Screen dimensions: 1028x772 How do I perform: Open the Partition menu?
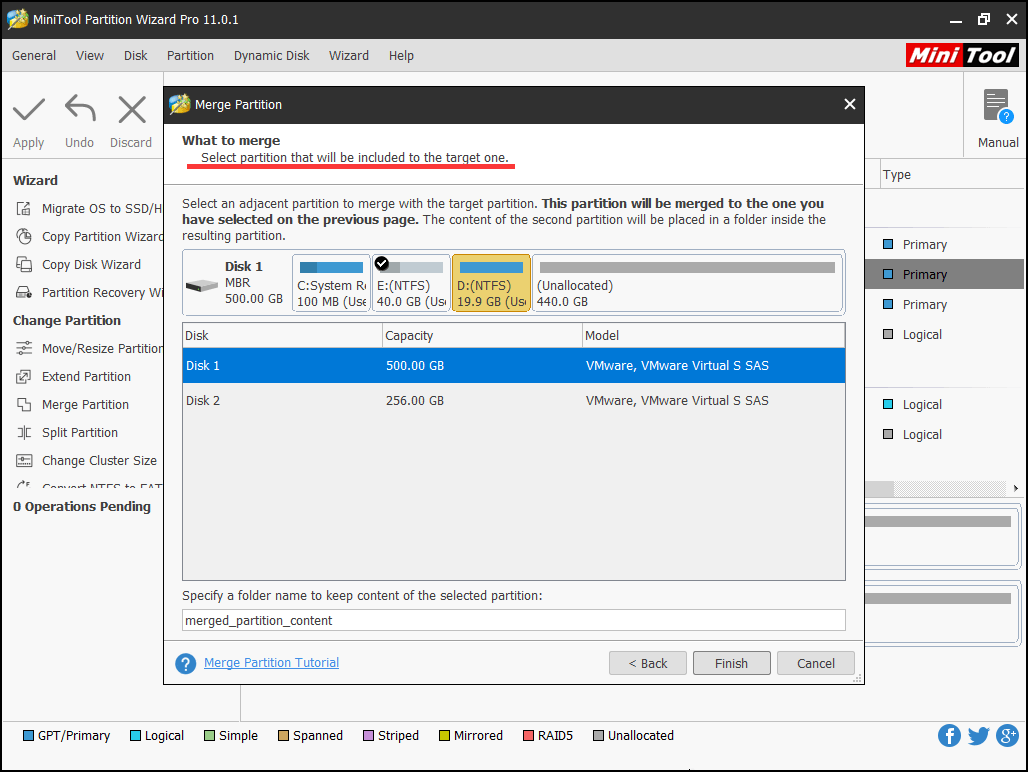tap(190, 56)
